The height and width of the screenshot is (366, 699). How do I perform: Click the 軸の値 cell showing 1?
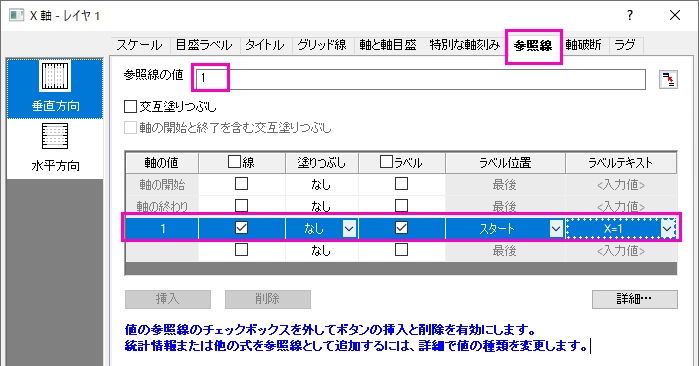(162, 229)
